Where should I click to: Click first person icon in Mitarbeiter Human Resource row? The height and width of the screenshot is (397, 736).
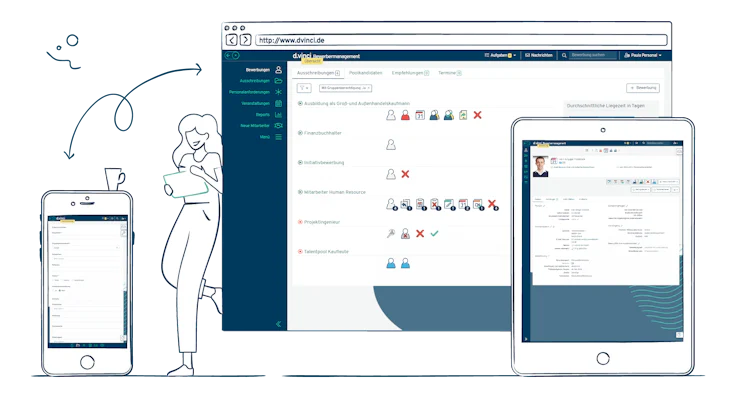click(x=392, y=204)
